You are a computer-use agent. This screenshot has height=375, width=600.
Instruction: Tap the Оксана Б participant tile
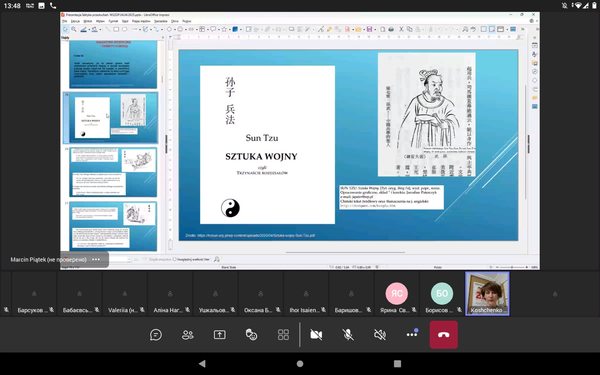point(261,294)
